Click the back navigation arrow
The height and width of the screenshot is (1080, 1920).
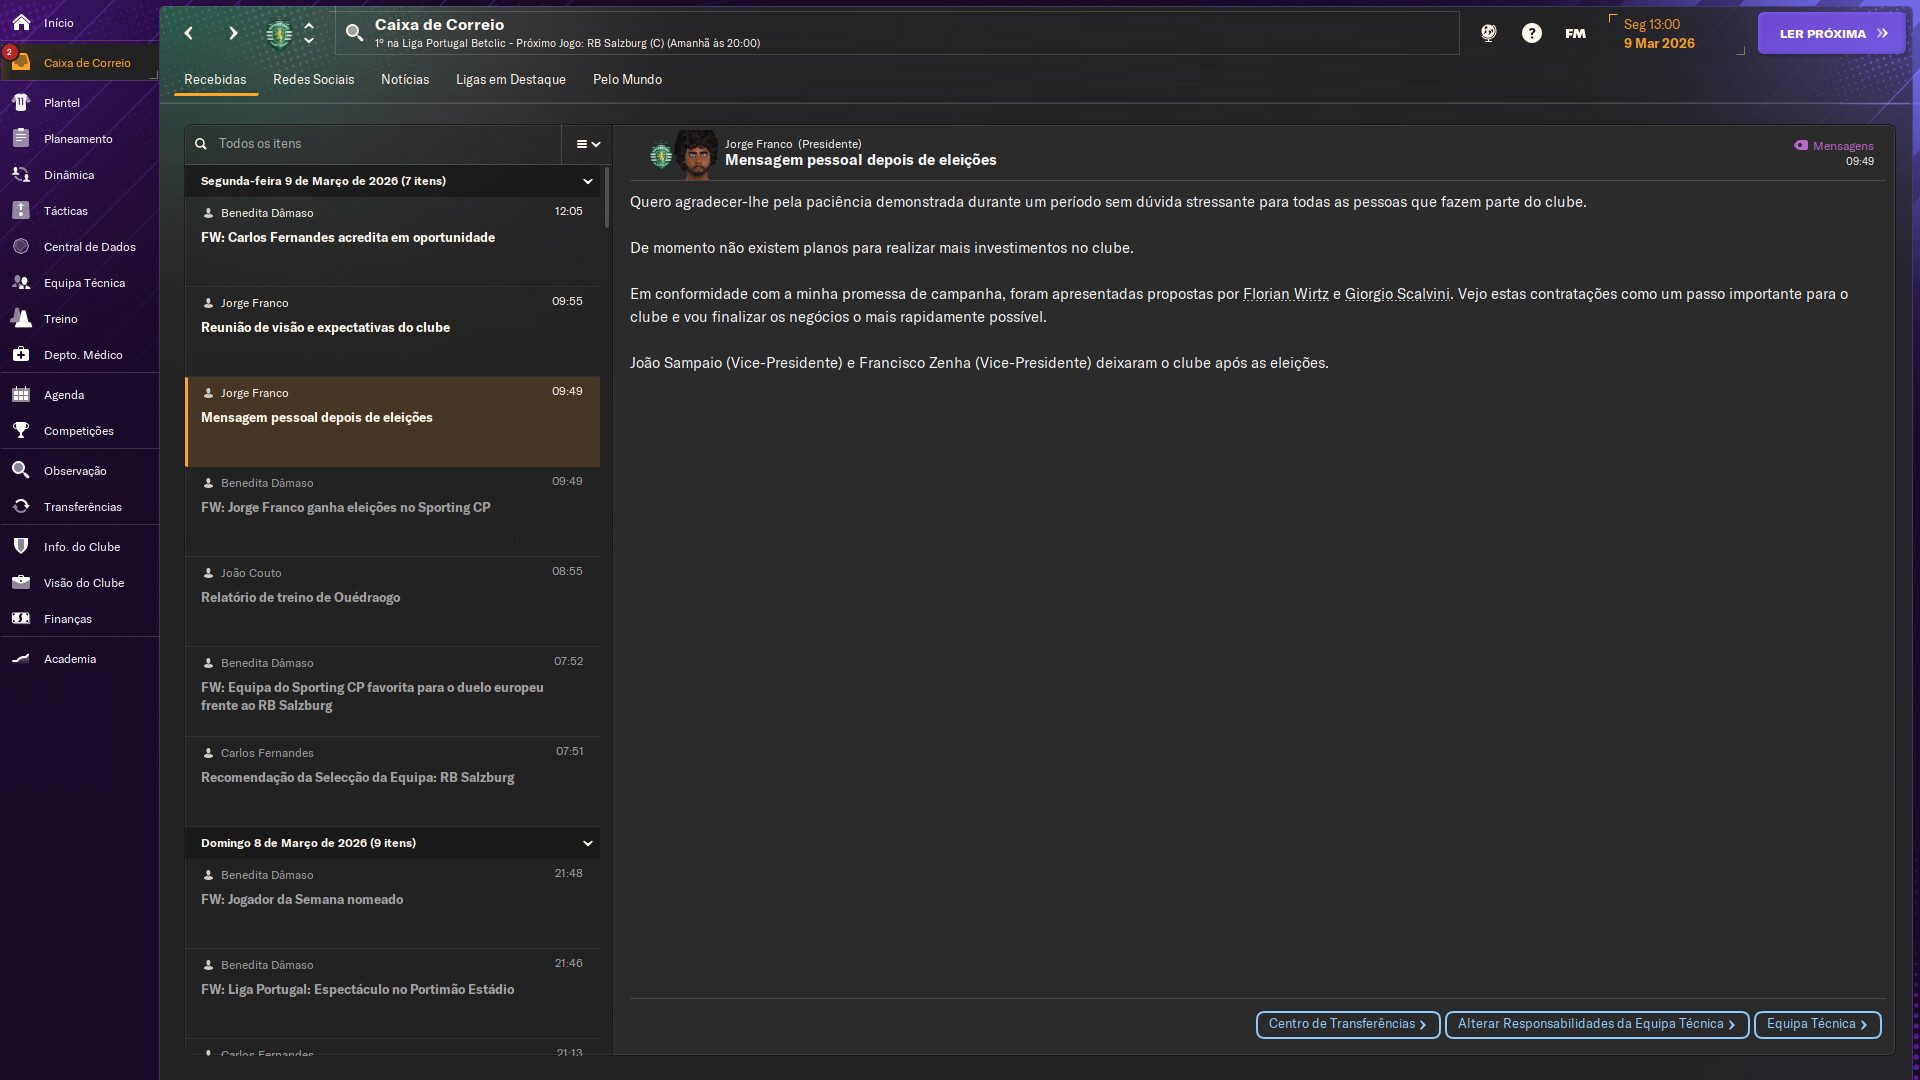189,33
